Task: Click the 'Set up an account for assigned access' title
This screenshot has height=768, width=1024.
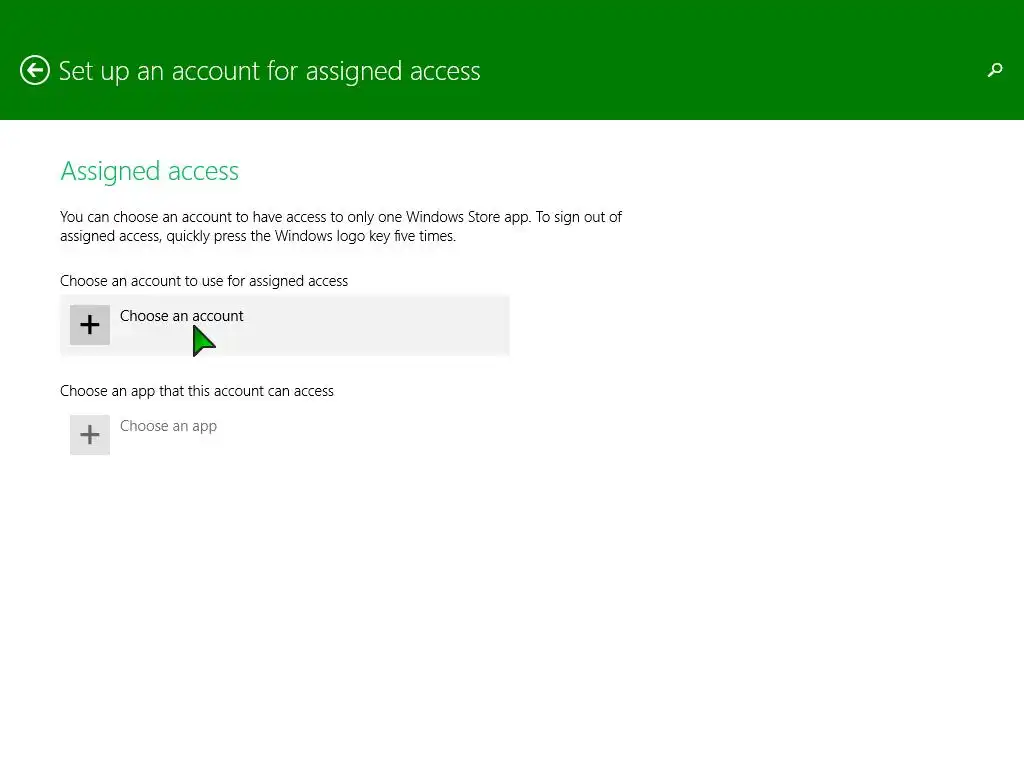Action: pos(269,71)
